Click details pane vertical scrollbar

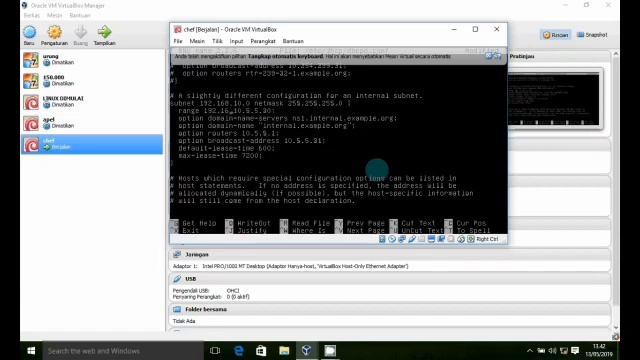coord(616,190)
